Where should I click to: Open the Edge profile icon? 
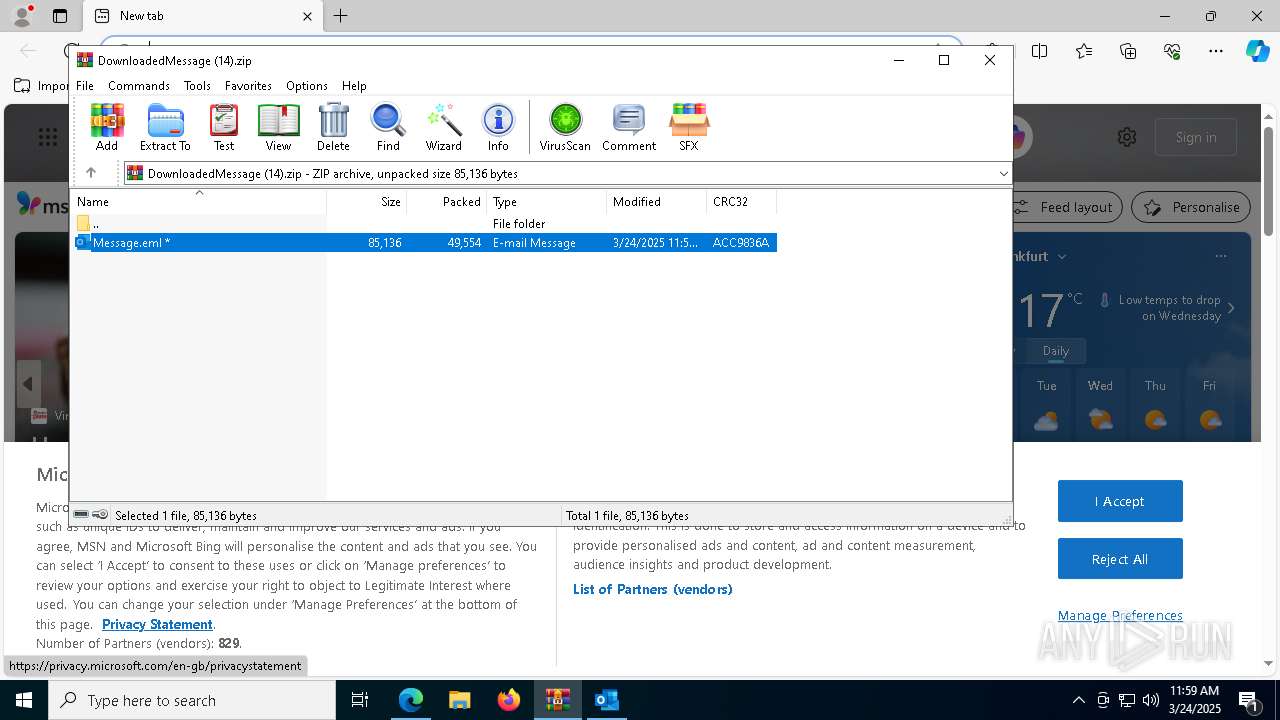click(x=22, y=16)
